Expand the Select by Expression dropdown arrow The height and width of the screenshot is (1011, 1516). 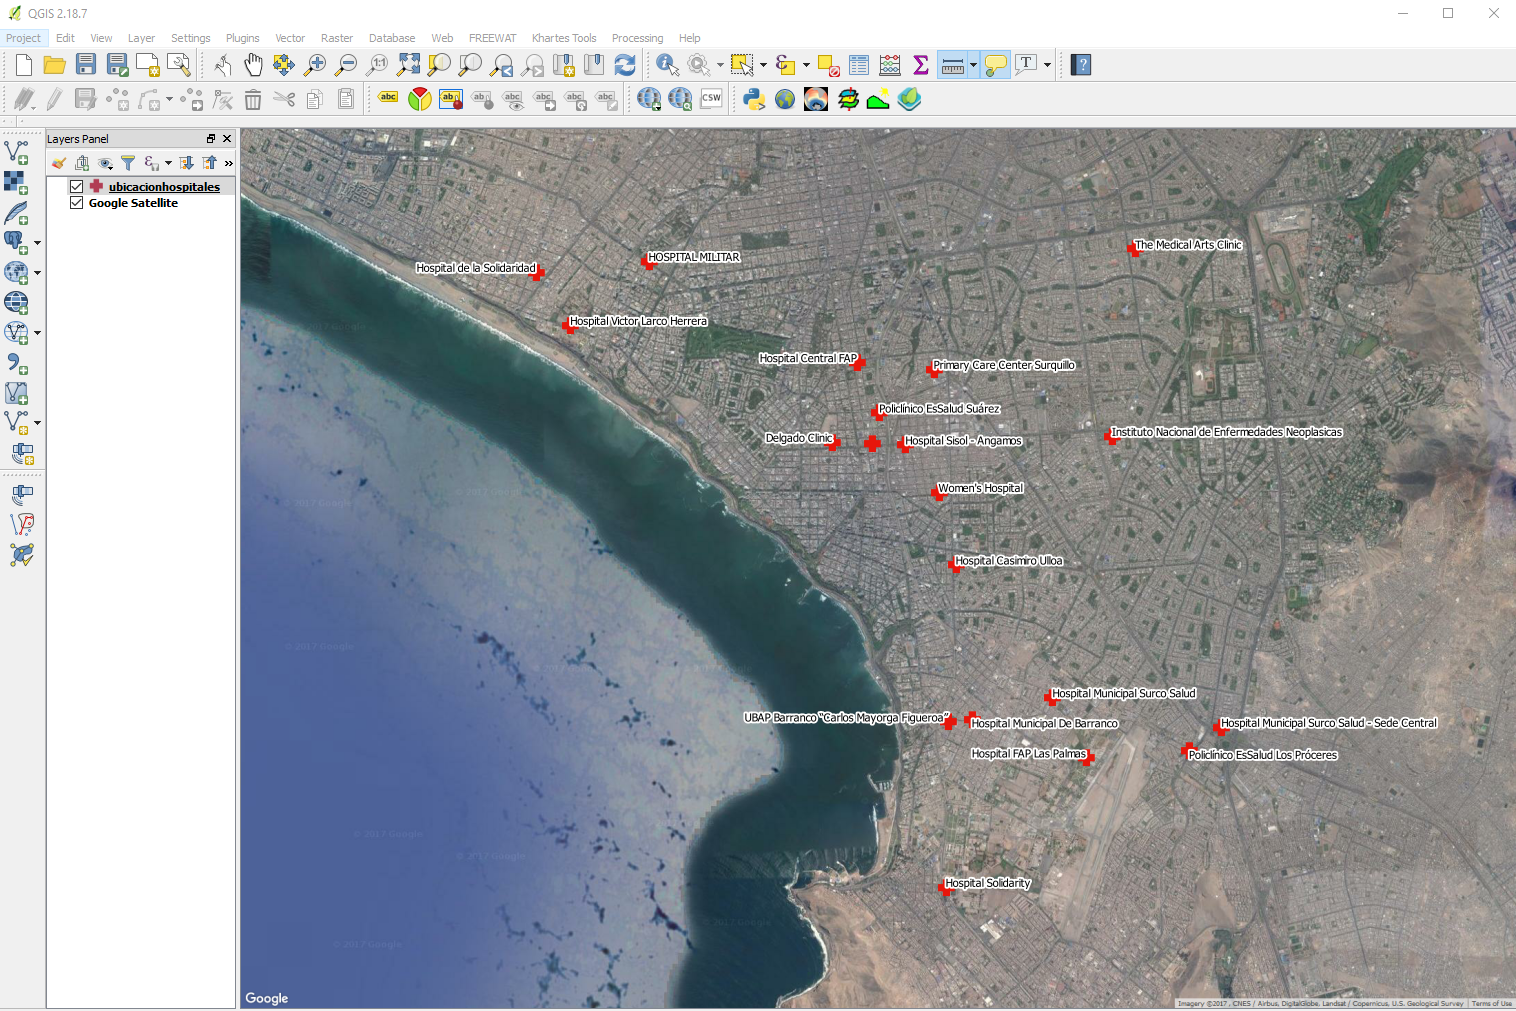(x=806, y=65)
